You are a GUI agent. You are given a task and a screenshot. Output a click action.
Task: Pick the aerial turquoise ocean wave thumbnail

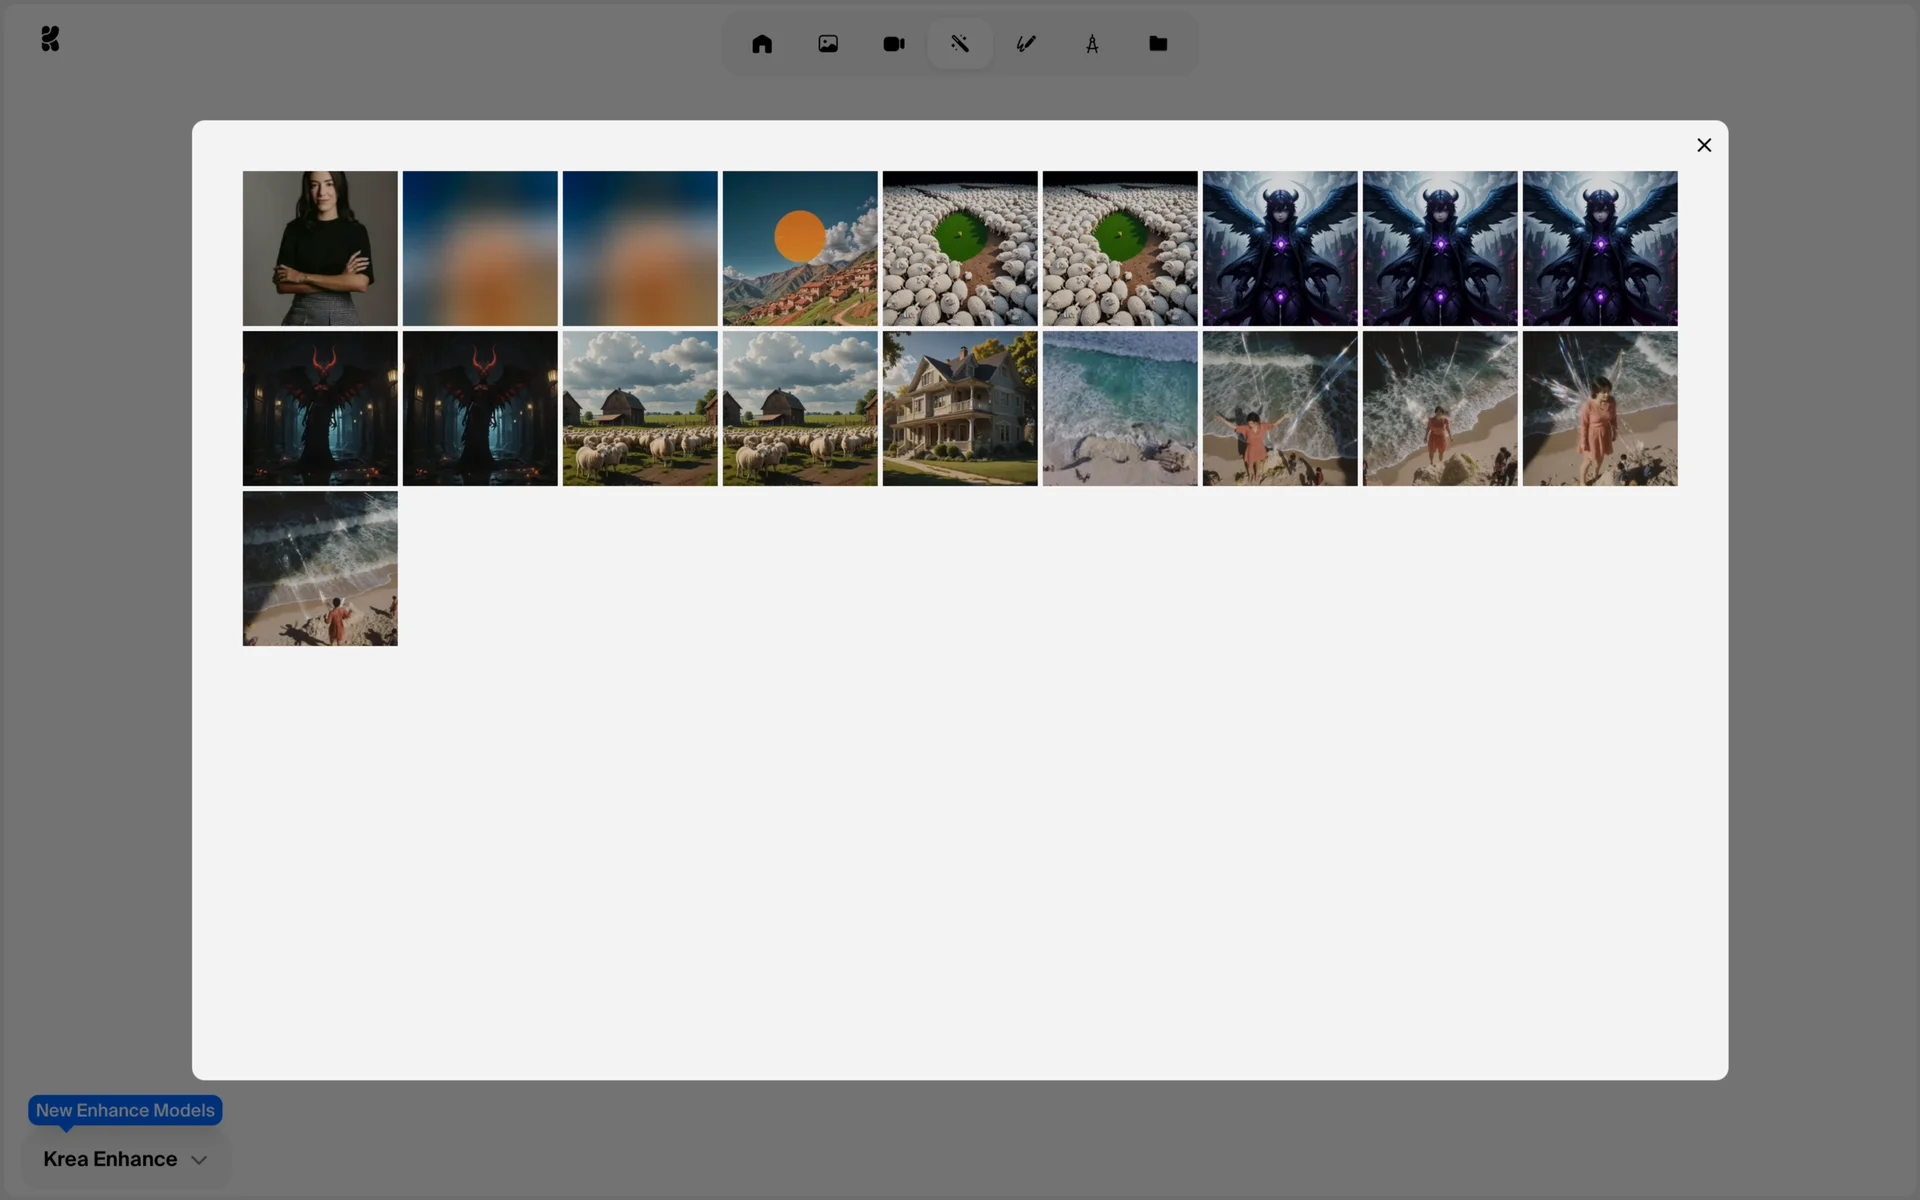point(1120,408)
